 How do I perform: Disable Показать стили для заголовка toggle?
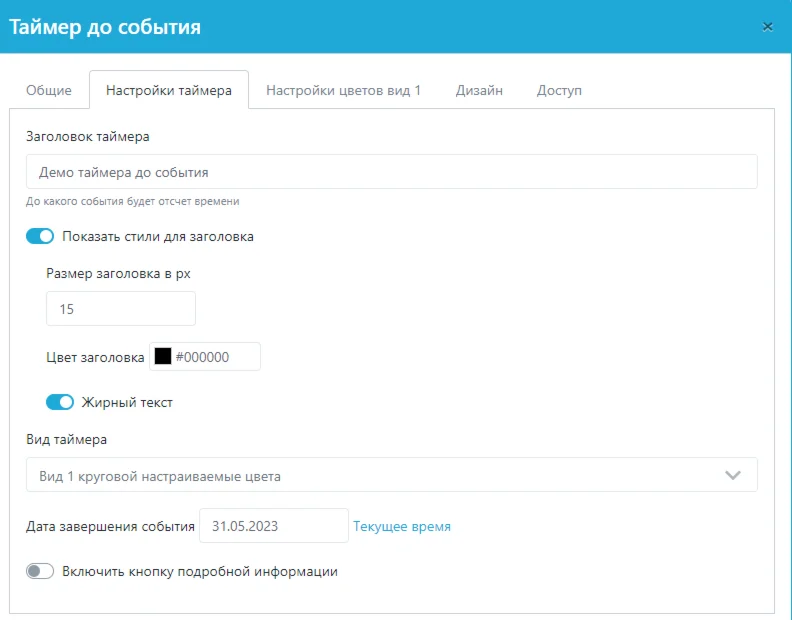click(40, 237)
